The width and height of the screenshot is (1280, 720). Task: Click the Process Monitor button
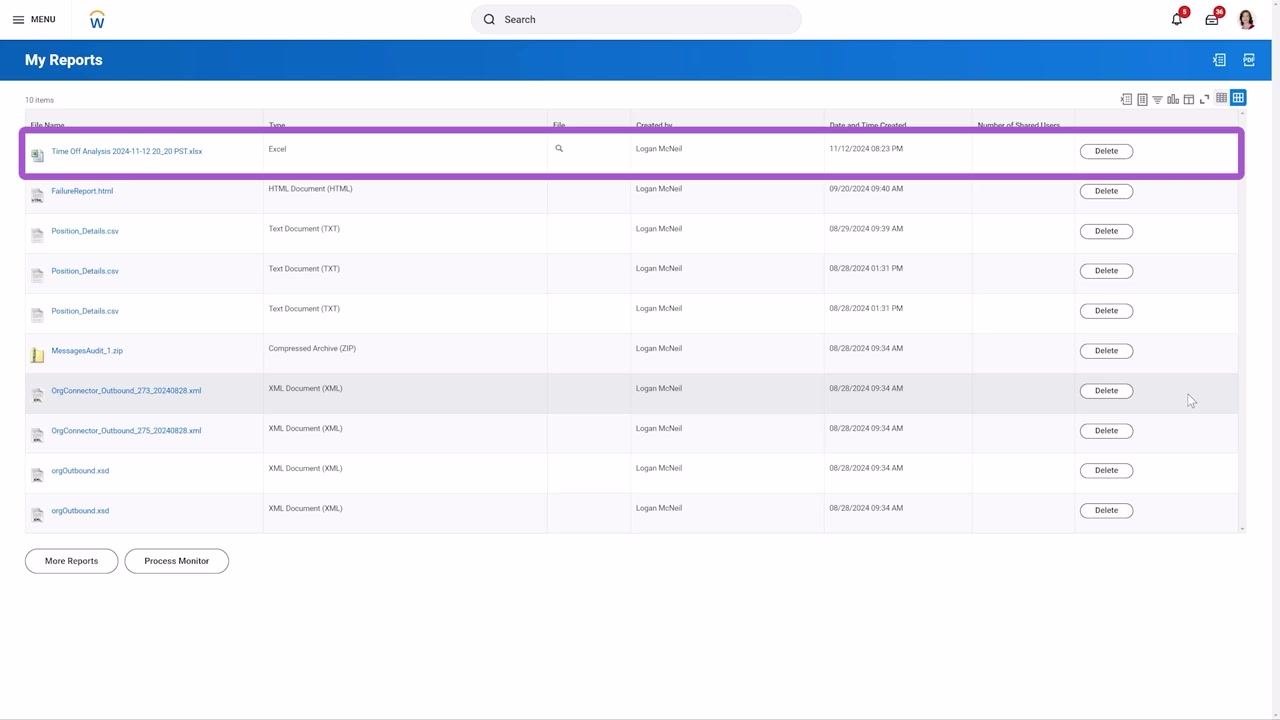176,561
